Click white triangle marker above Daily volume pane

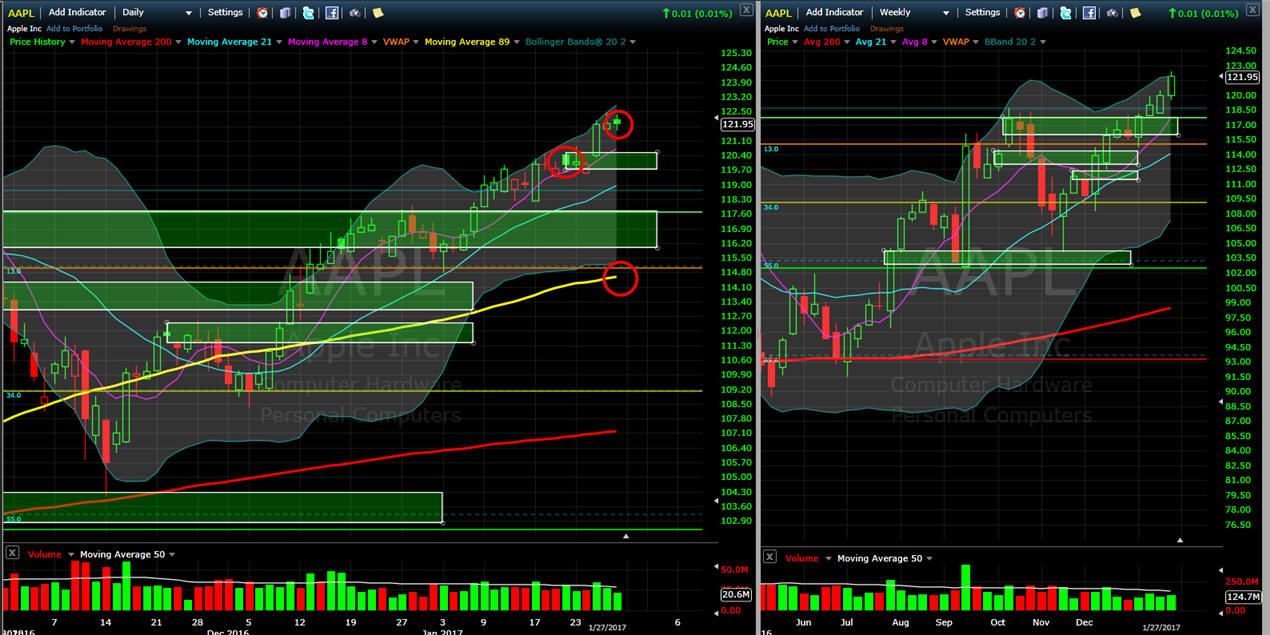pos(626,537)
